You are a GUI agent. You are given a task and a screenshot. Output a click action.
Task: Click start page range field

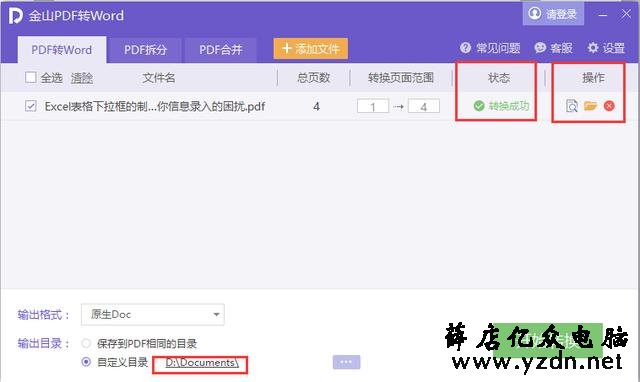(x=373, y=106)
